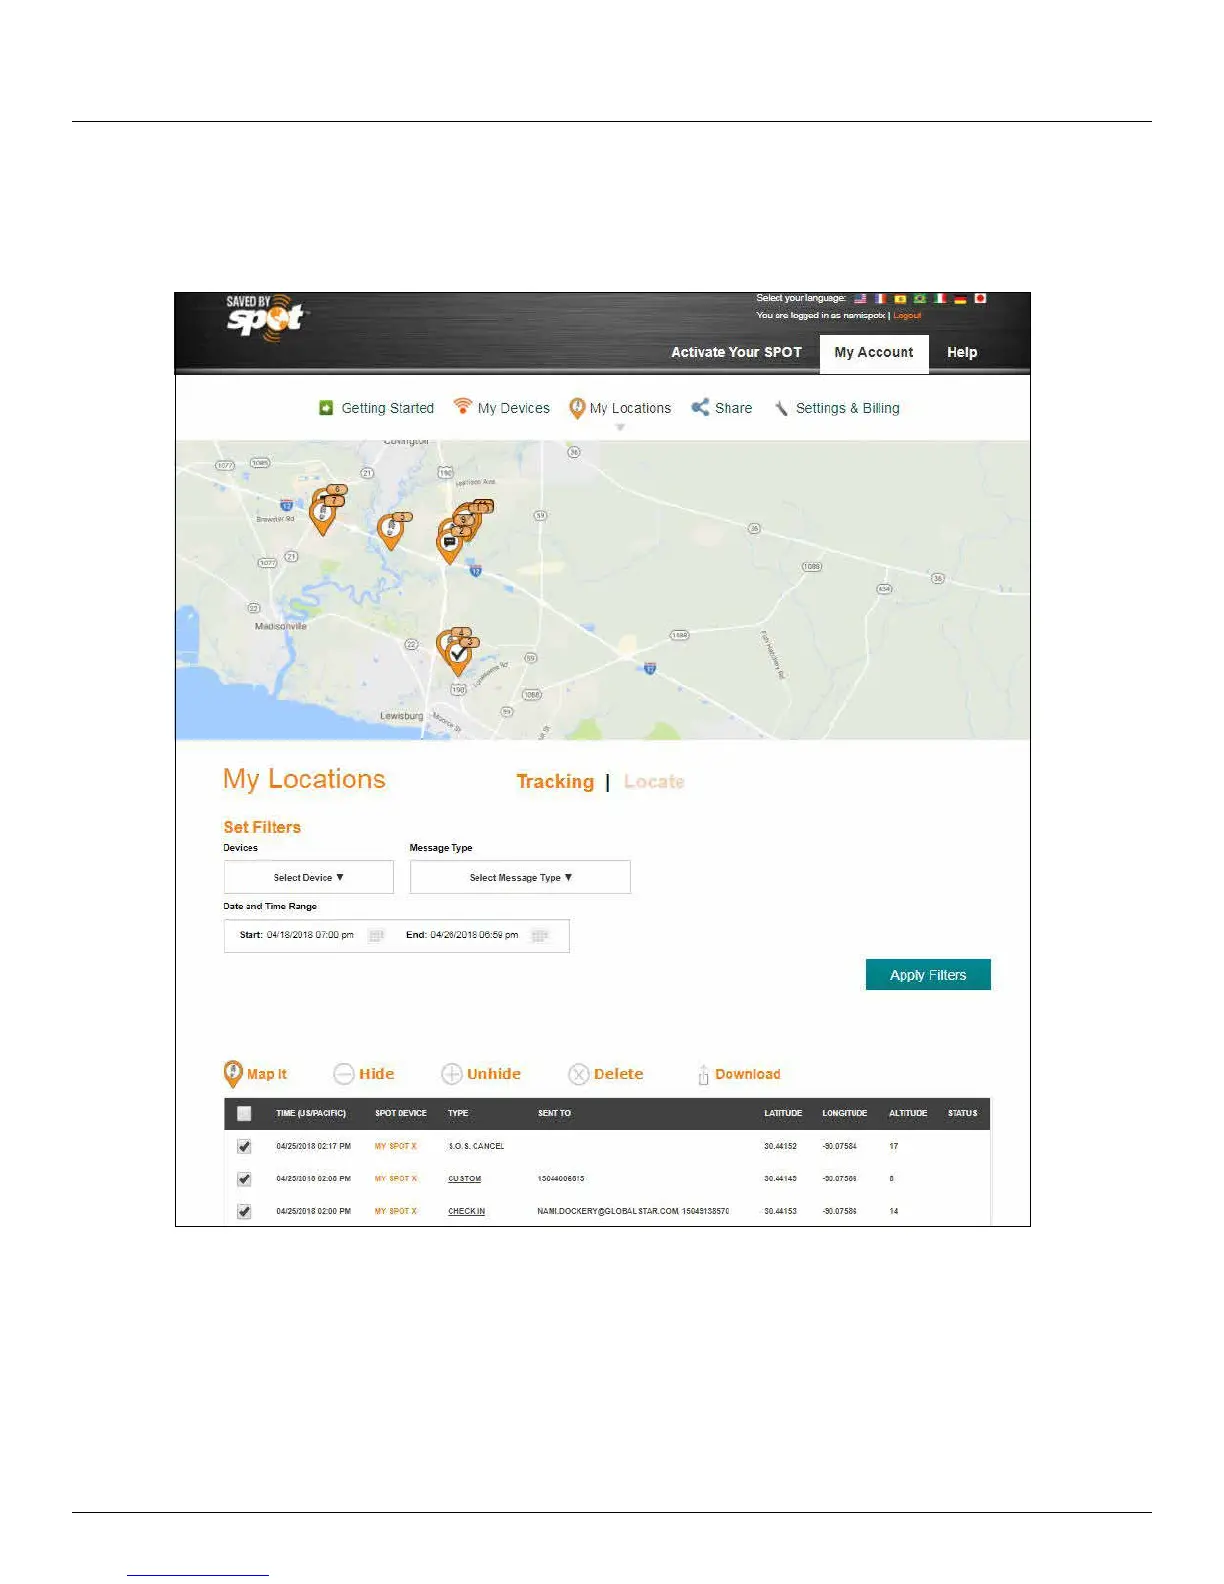Select the Italian flag language icon
The image size is (1224, 1584).
pyautogui.click(x=940, y=298)
